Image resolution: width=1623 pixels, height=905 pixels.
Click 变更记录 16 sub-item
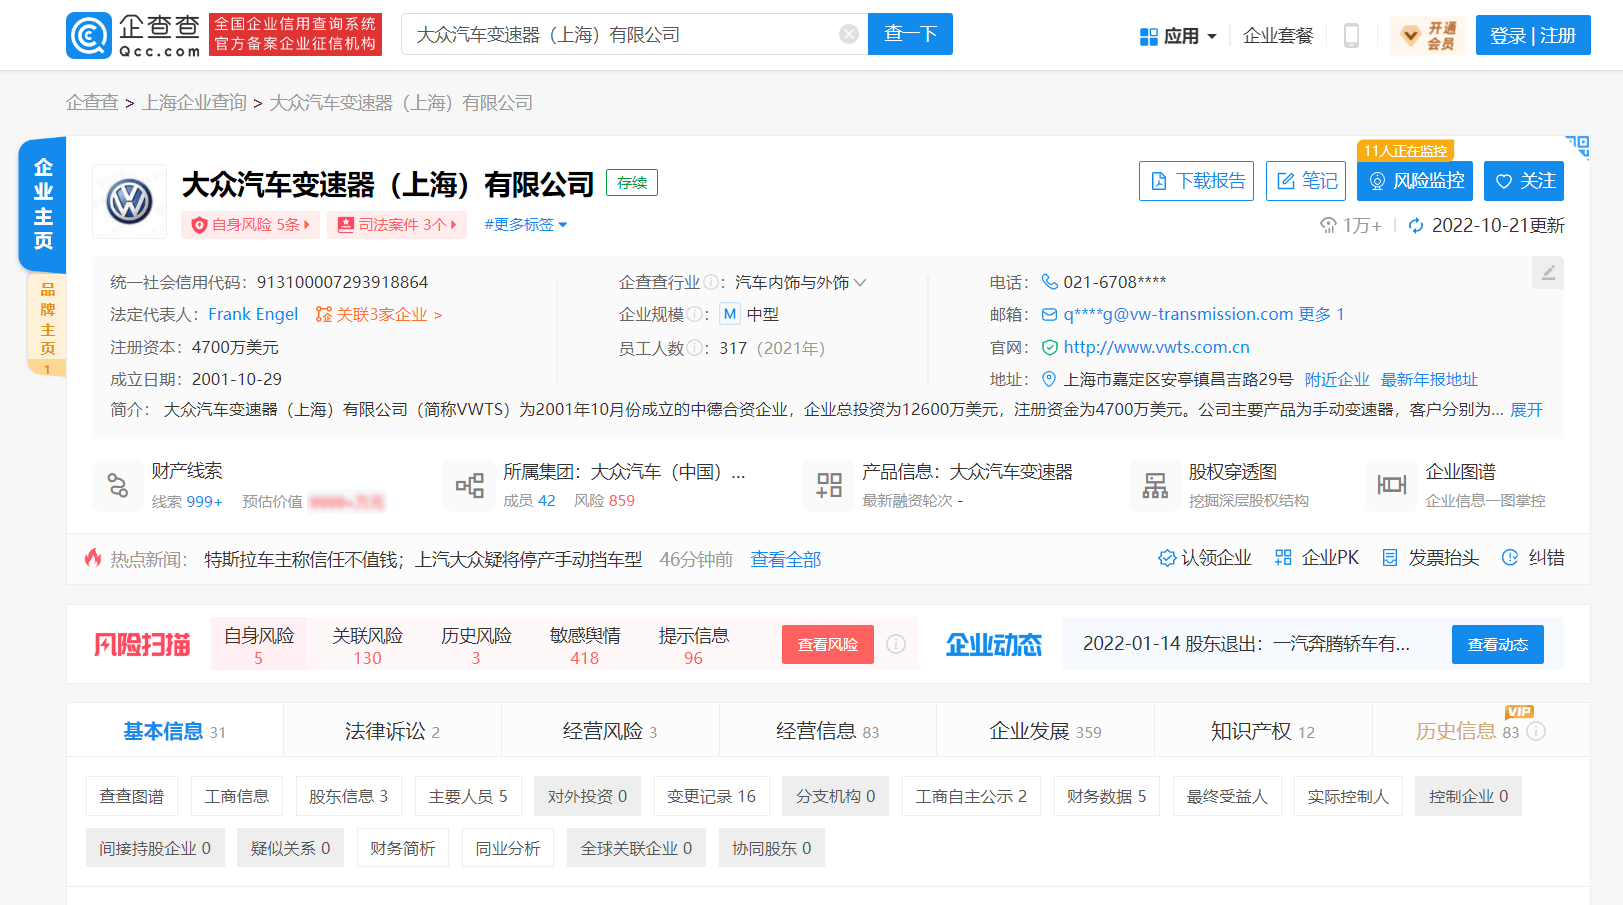pos(711,796)
